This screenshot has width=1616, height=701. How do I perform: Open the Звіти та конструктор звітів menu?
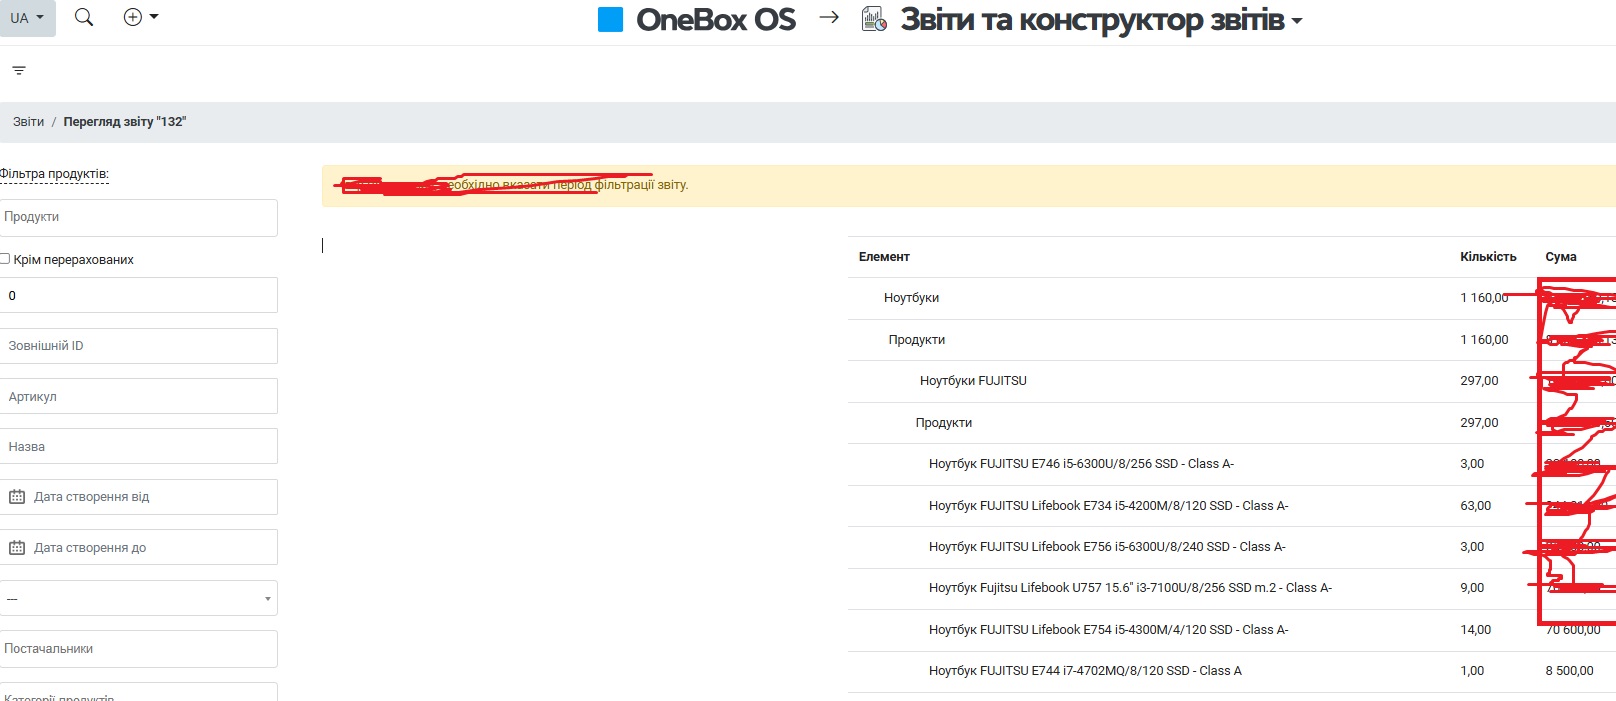[1101, 19]
